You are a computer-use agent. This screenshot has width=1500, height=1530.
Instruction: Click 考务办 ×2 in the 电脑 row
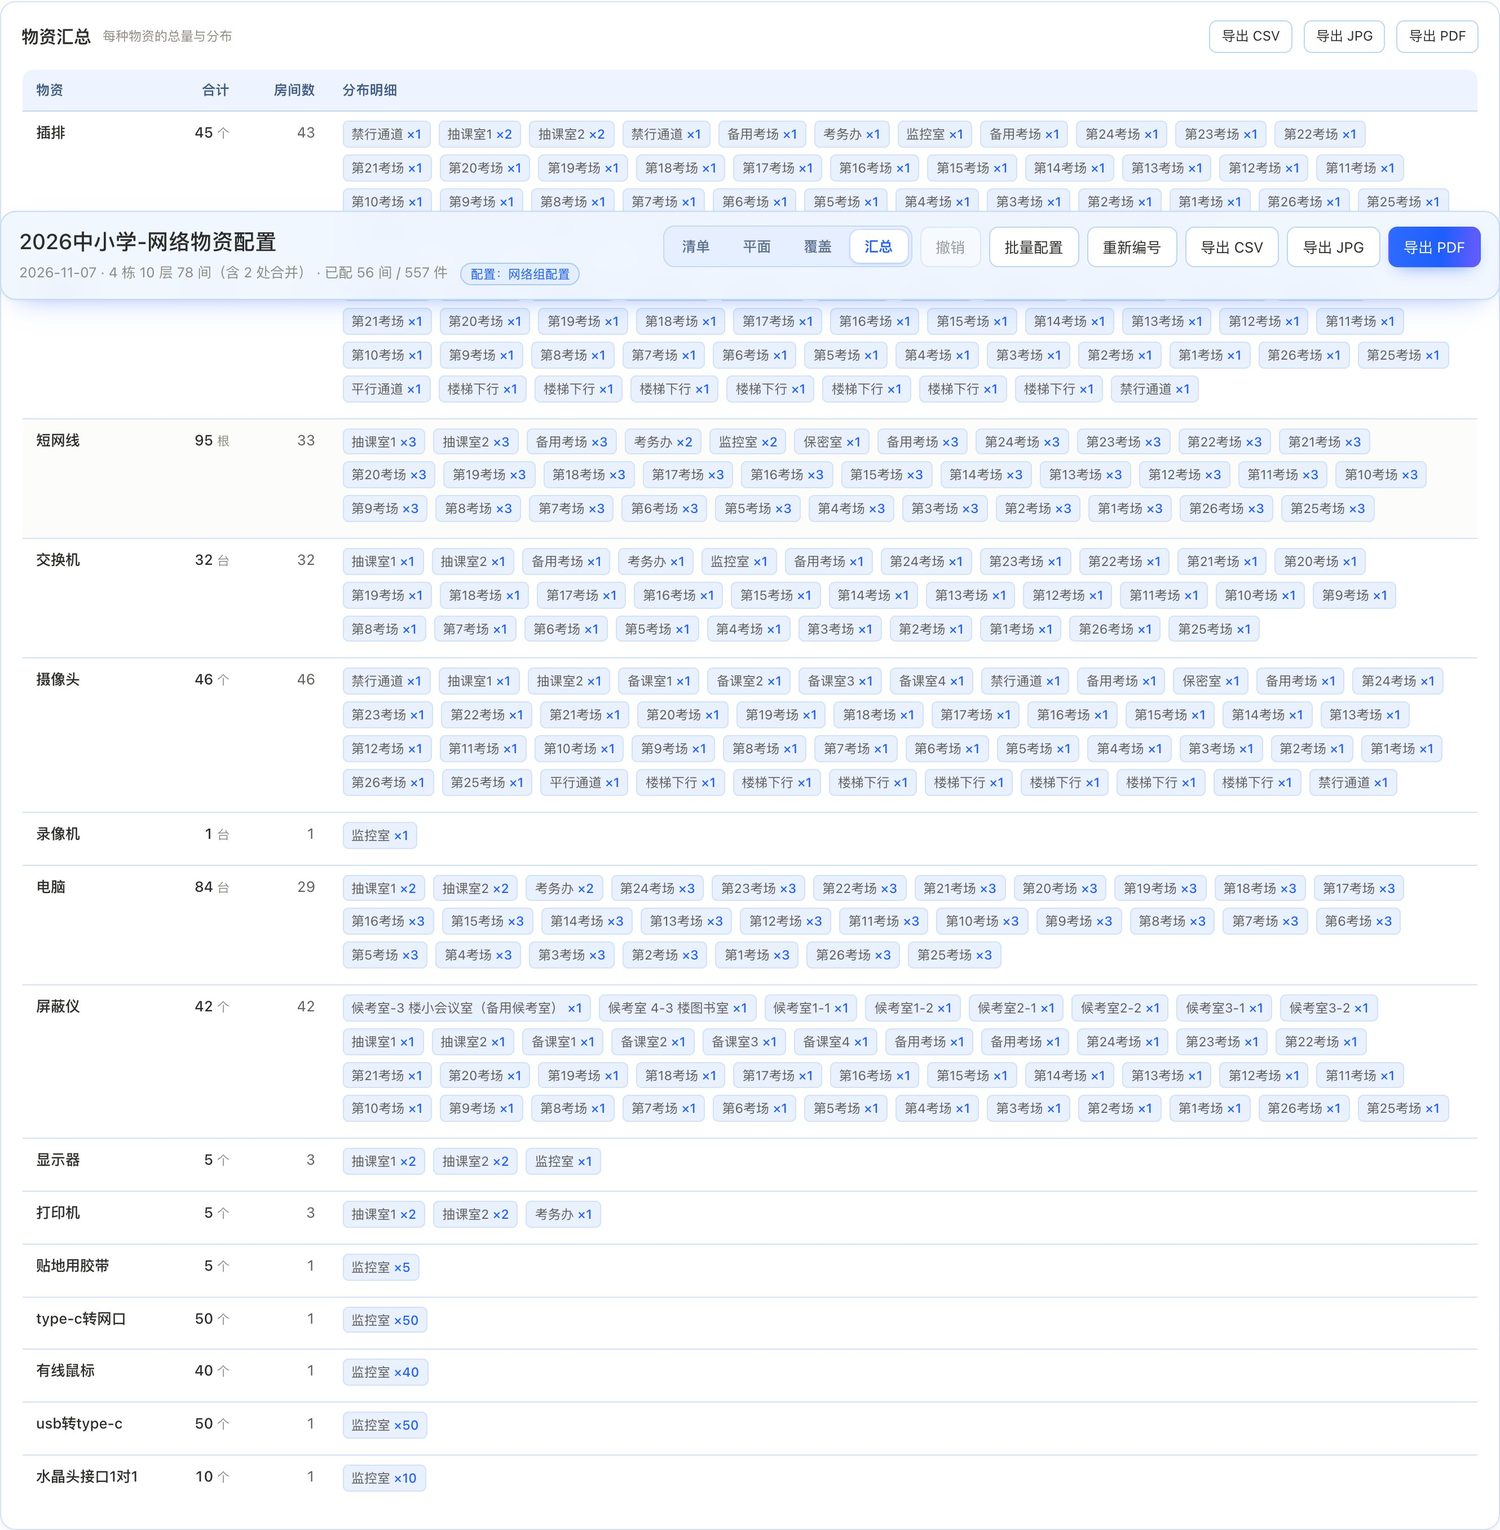[x=564, y=888]
